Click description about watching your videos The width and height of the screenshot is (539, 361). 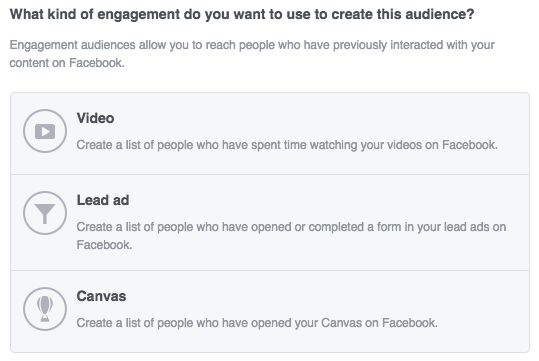click(x=287, y=145)
